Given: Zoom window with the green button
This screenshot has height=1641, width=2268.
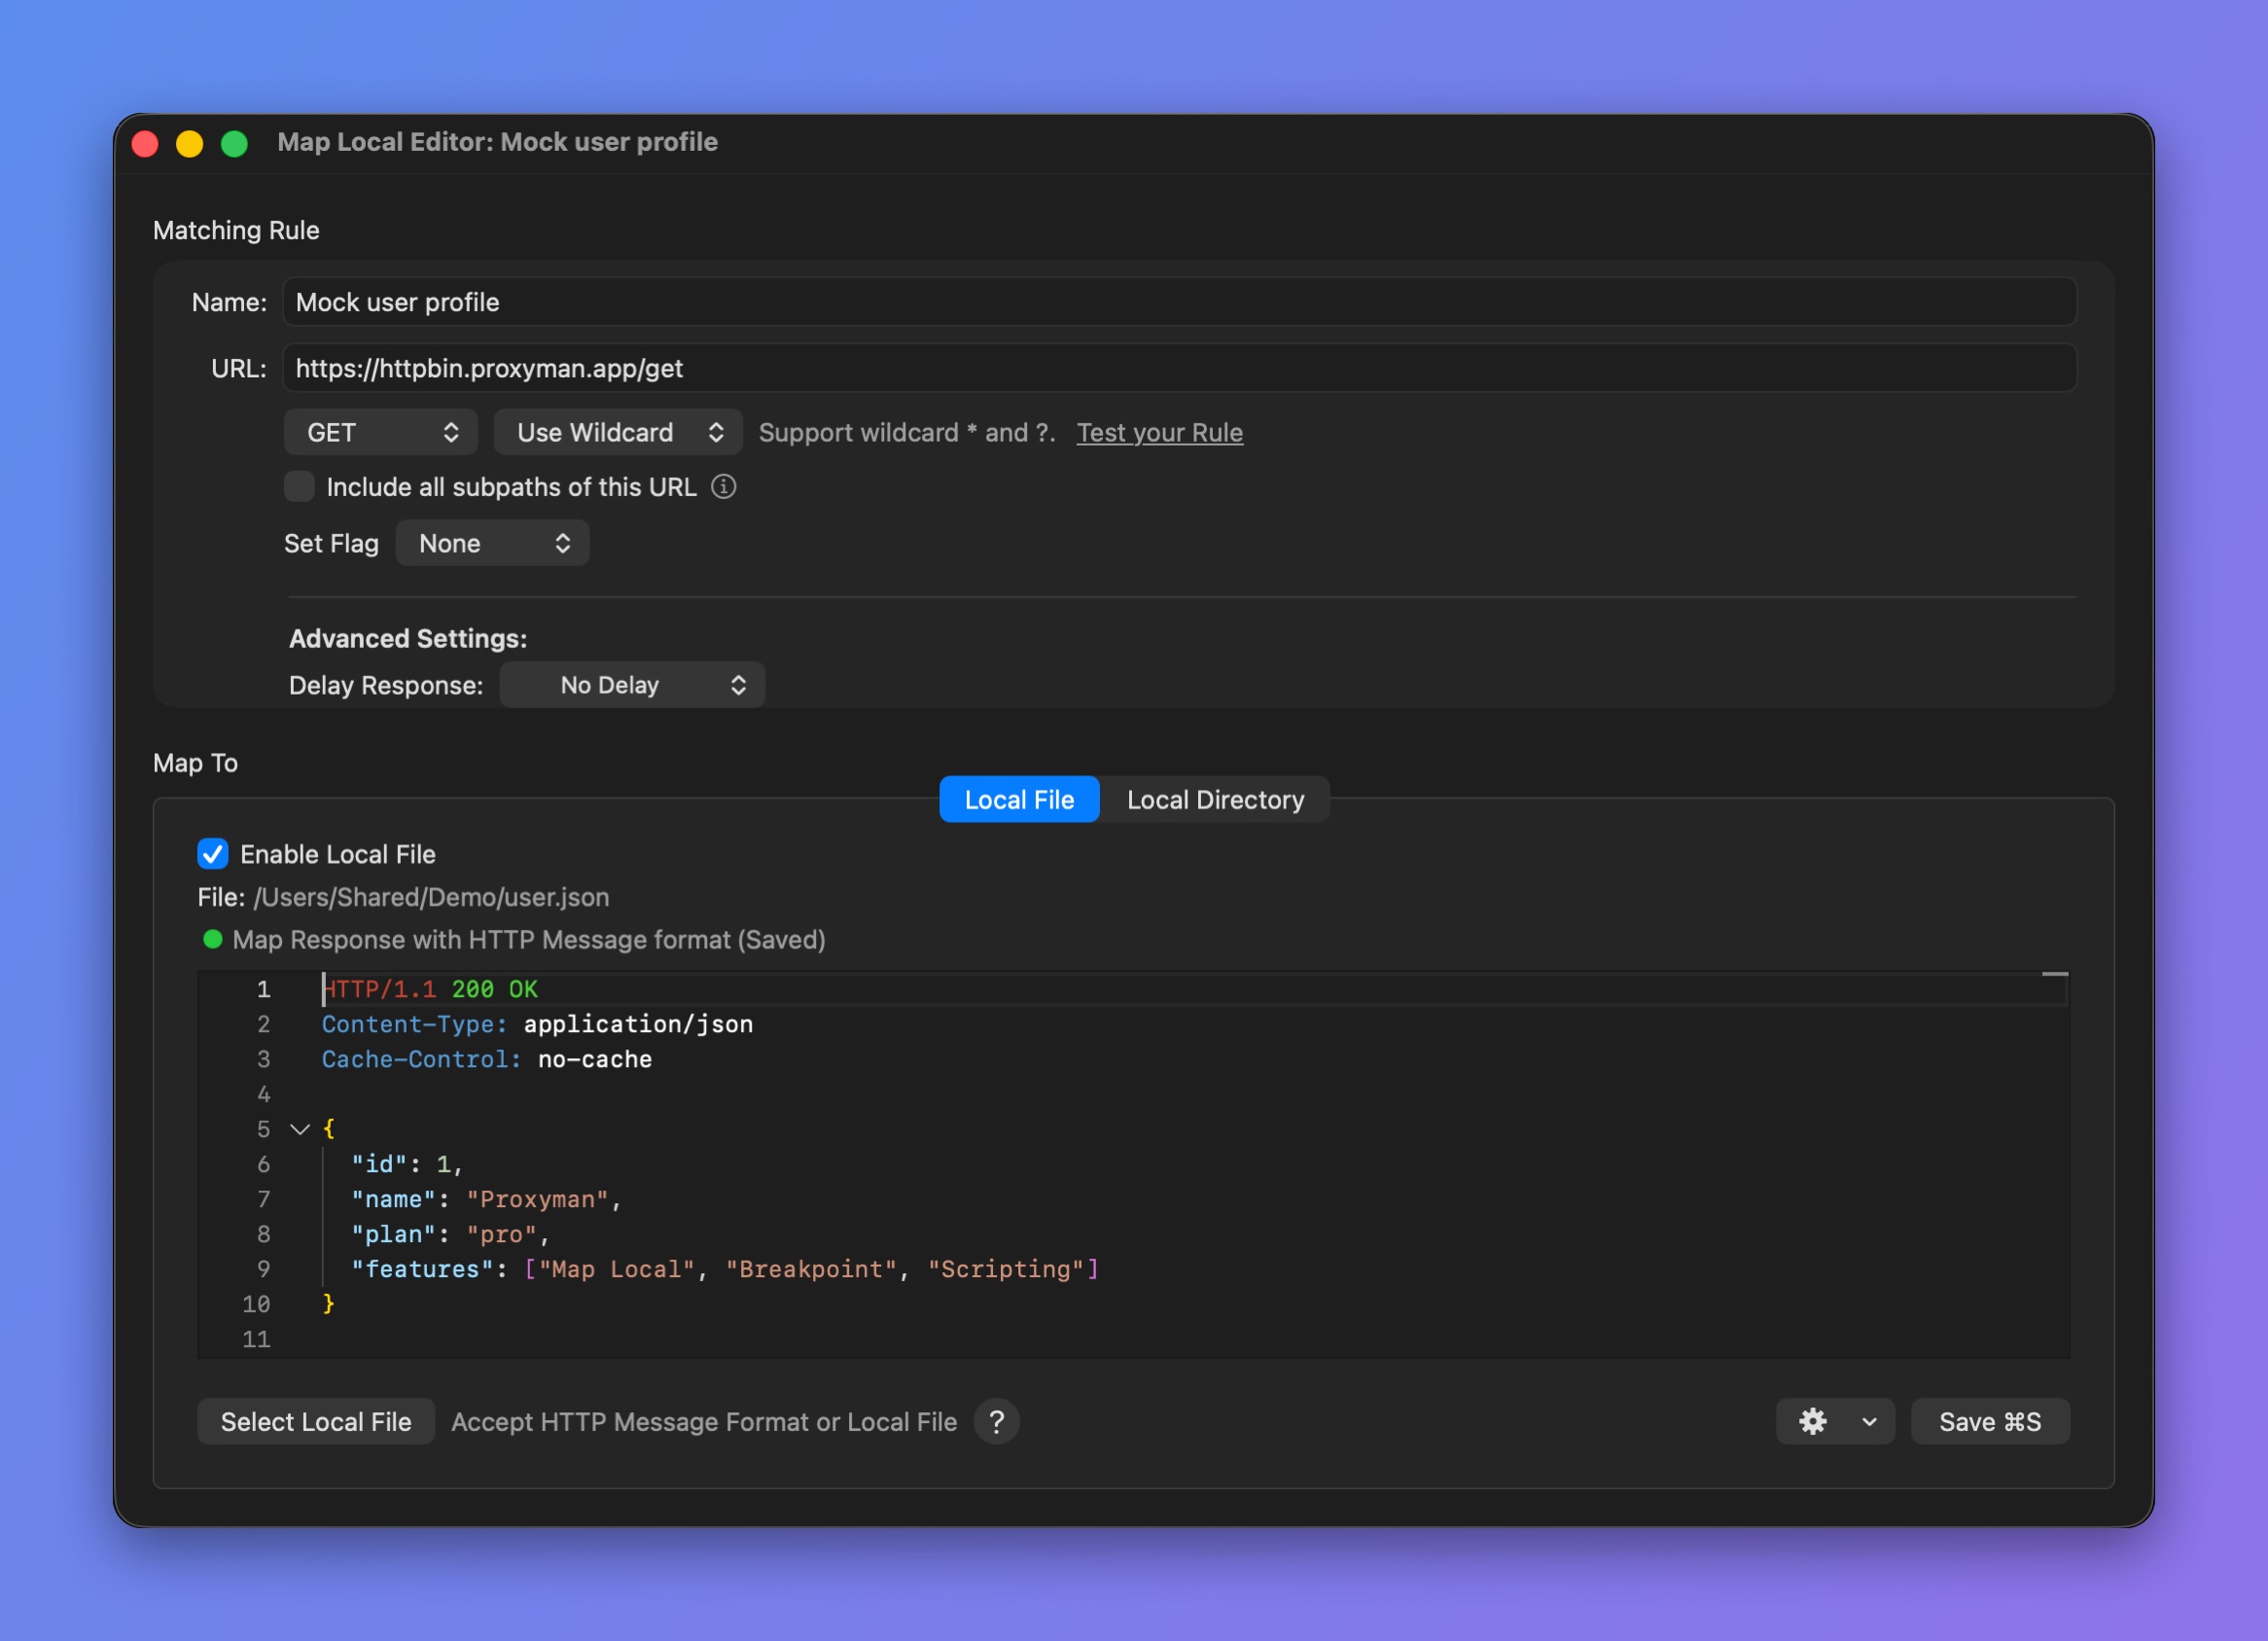Looking at the screenshot, I should [234, 144].
